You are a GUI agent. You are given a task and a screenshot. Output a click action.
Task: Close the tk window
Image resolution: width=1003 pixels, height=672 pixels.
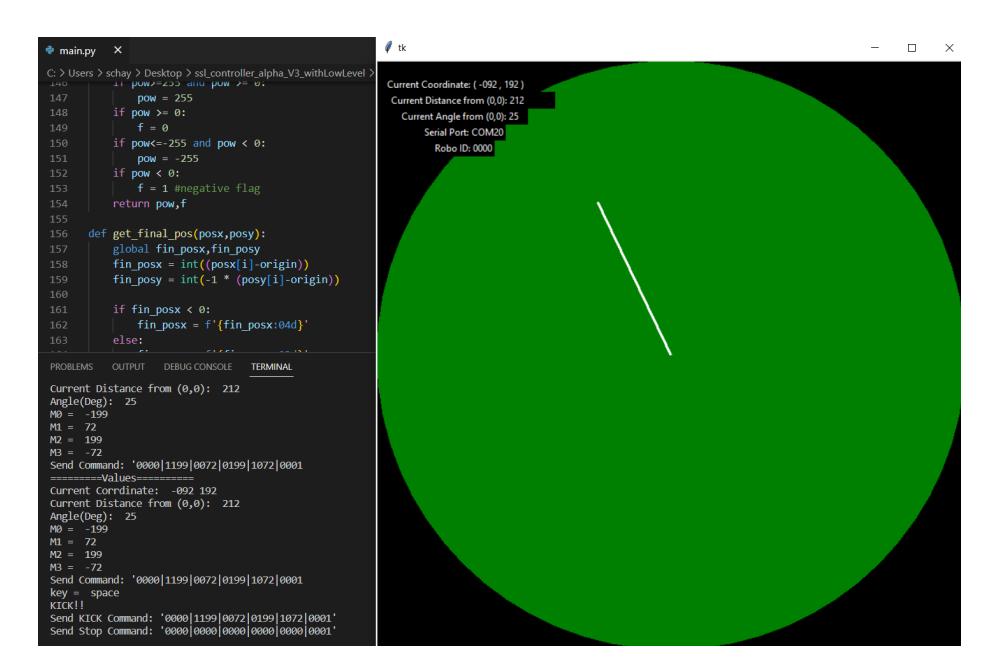(x=949, y=47)
